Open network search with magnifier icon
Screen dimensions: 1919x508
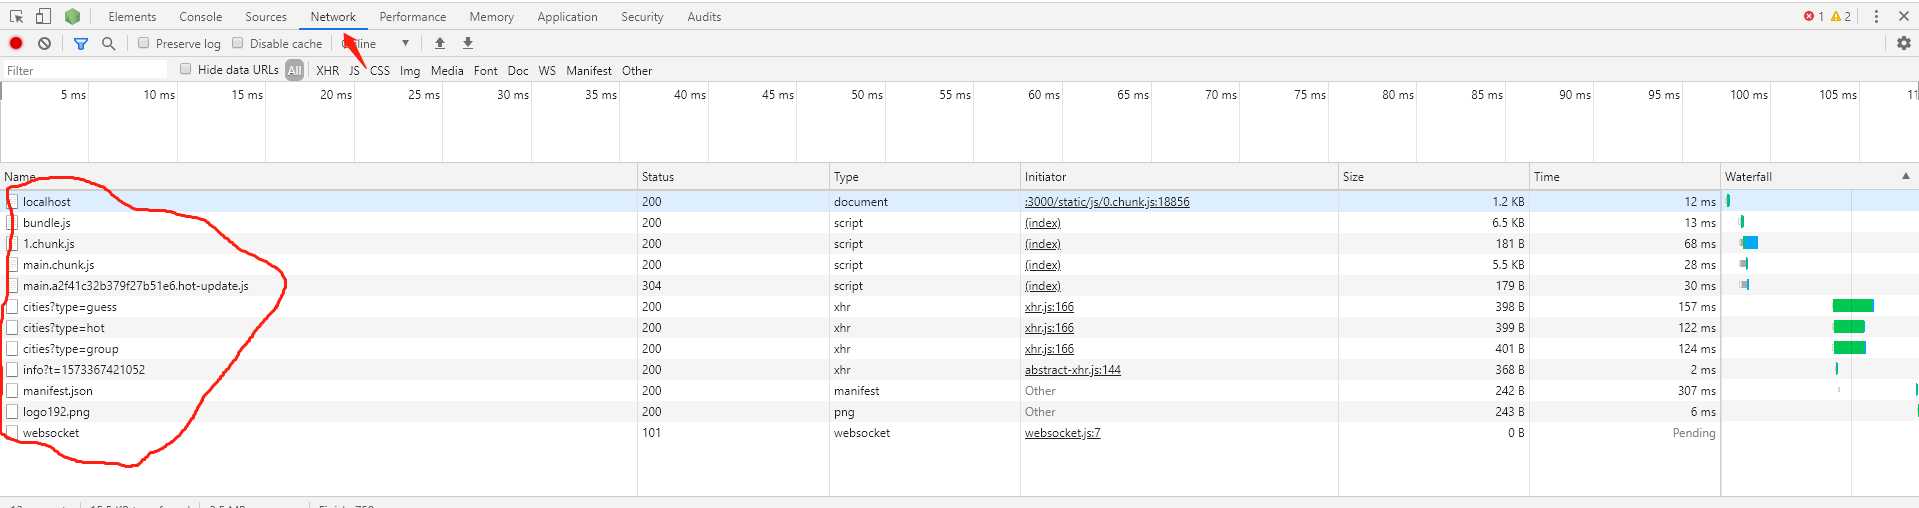click(108, 43)
